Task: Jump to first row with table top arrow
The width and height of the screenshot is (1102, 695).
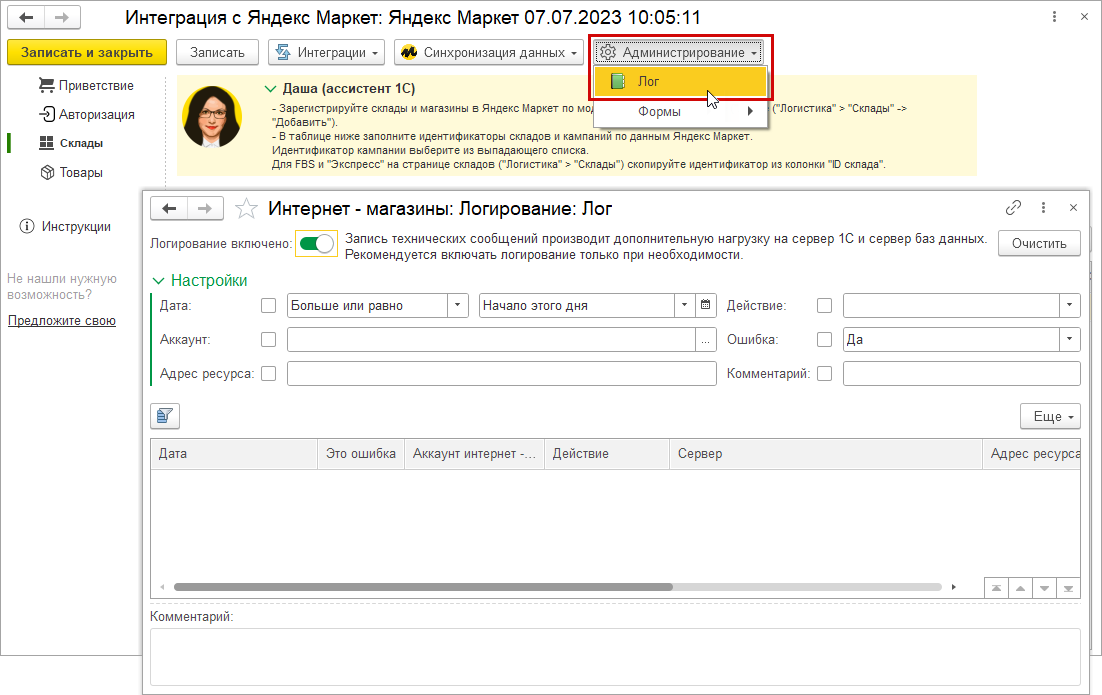Action: (996, 588)
